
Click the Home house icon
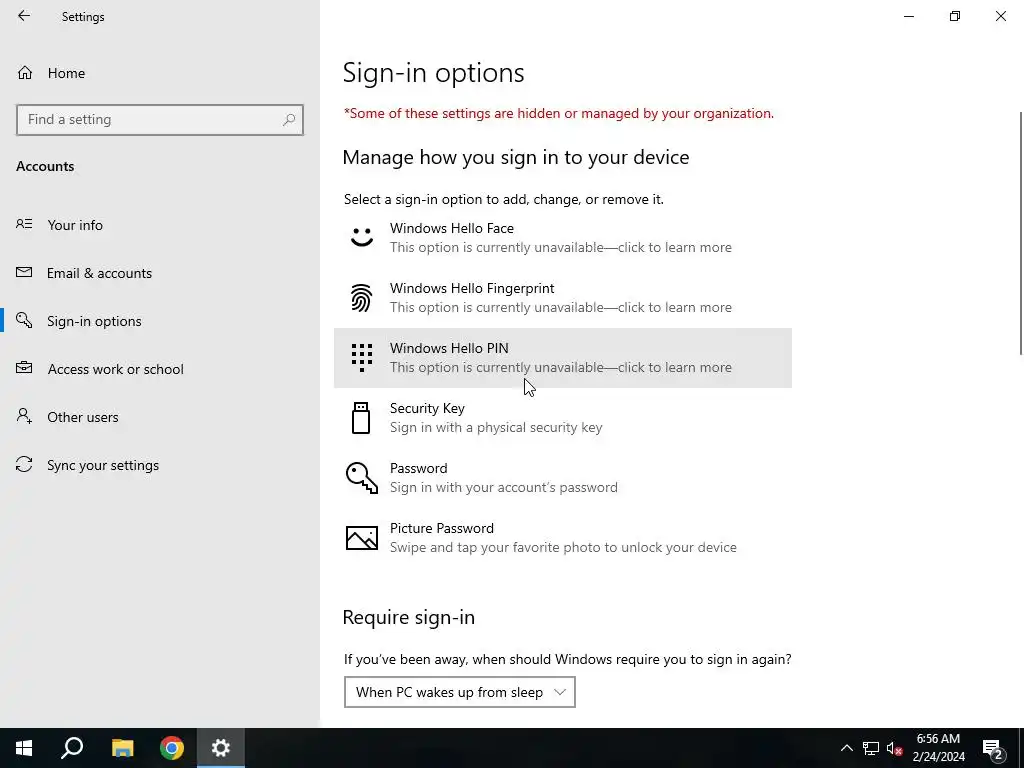point(25,72)
